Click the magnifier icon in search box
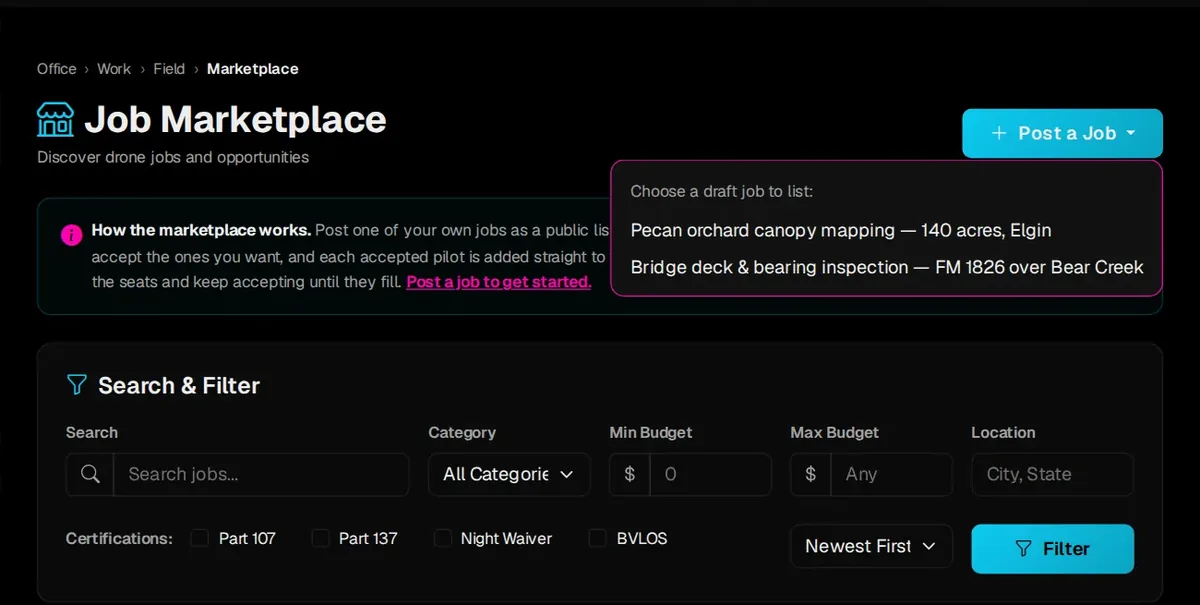 point(90,474)
